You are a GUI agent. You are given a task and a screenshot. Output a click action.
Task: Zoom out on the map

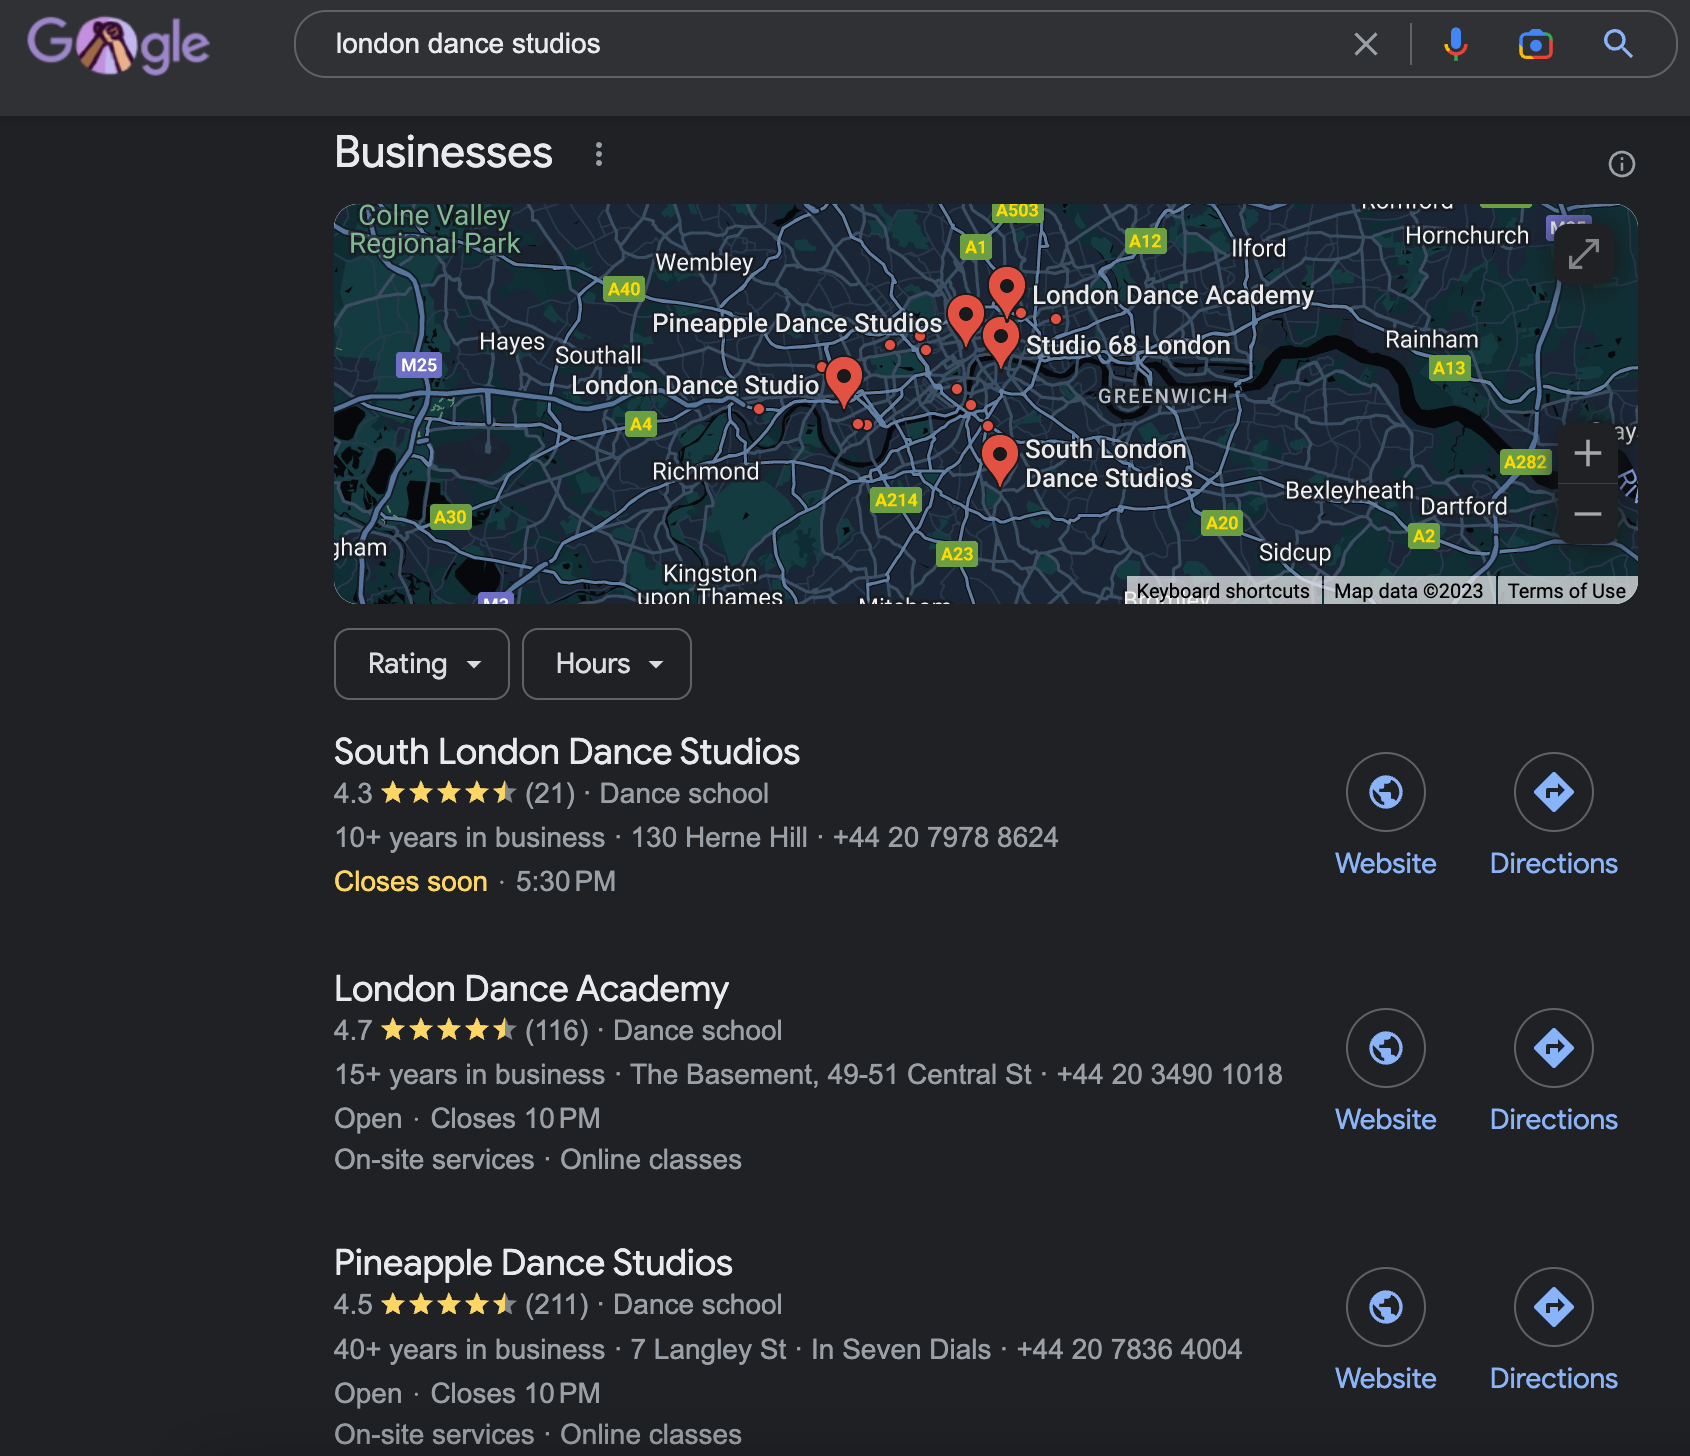coord(1587,514)
